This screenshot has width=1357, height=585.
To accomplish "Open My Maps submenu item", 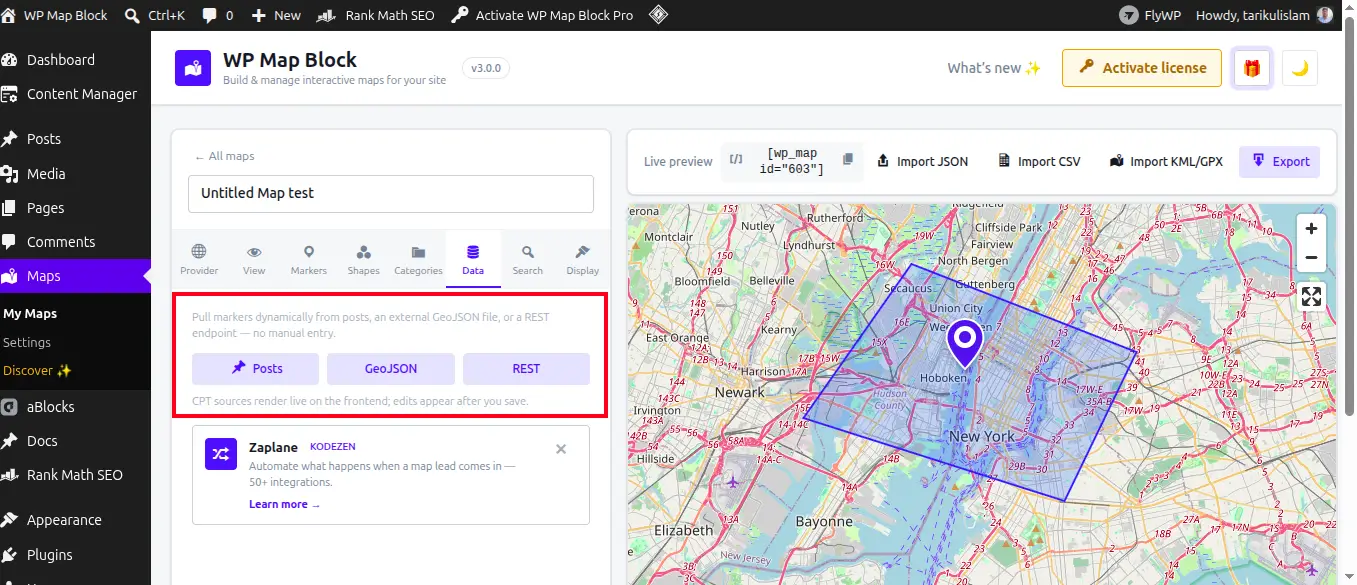I will click(x=30, y=314).
